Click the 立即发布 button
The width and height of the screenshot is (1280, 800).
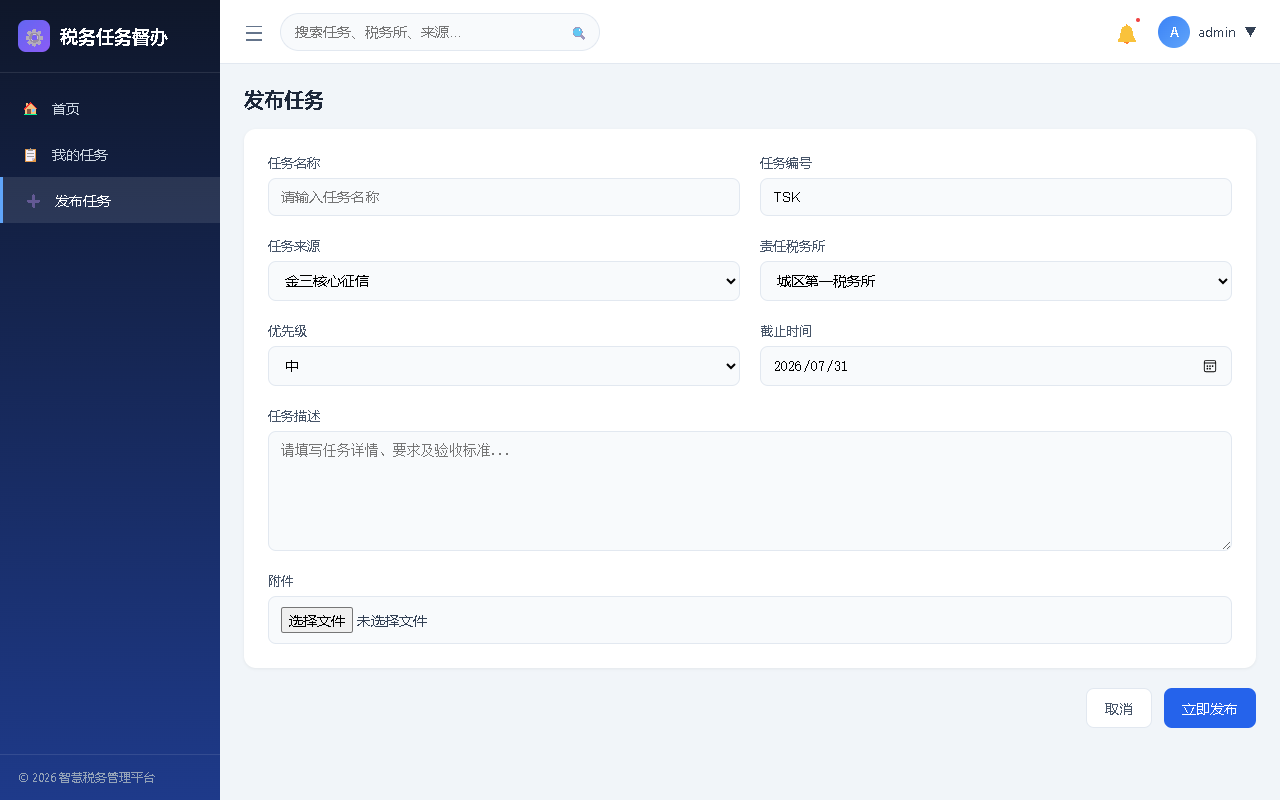click(x=1210, y=708)
